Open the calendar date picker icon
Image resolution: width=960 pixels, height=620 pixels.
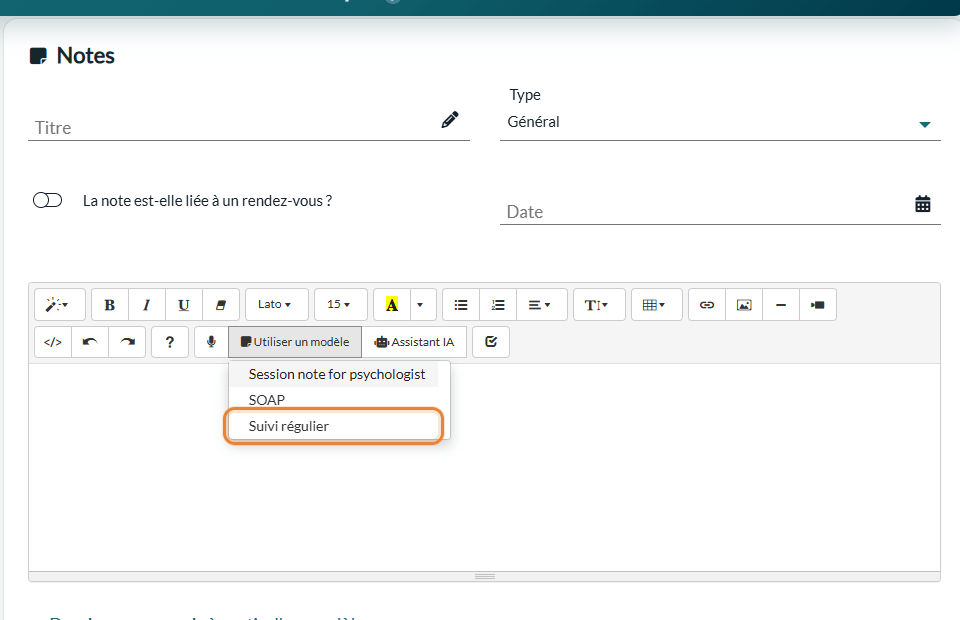pyautogui.click(x=923, y=204)
